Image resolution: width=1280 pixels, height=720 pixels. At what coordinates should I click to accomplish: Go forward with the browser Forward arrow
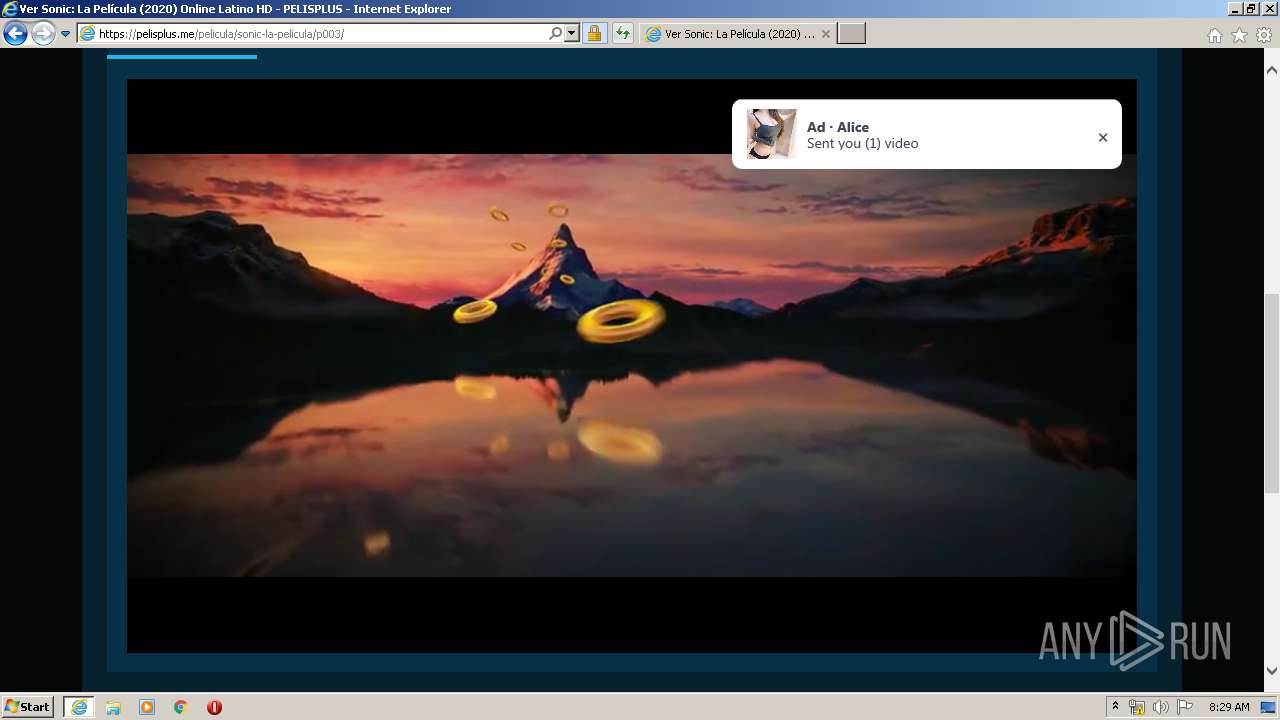tap(43, 34)
